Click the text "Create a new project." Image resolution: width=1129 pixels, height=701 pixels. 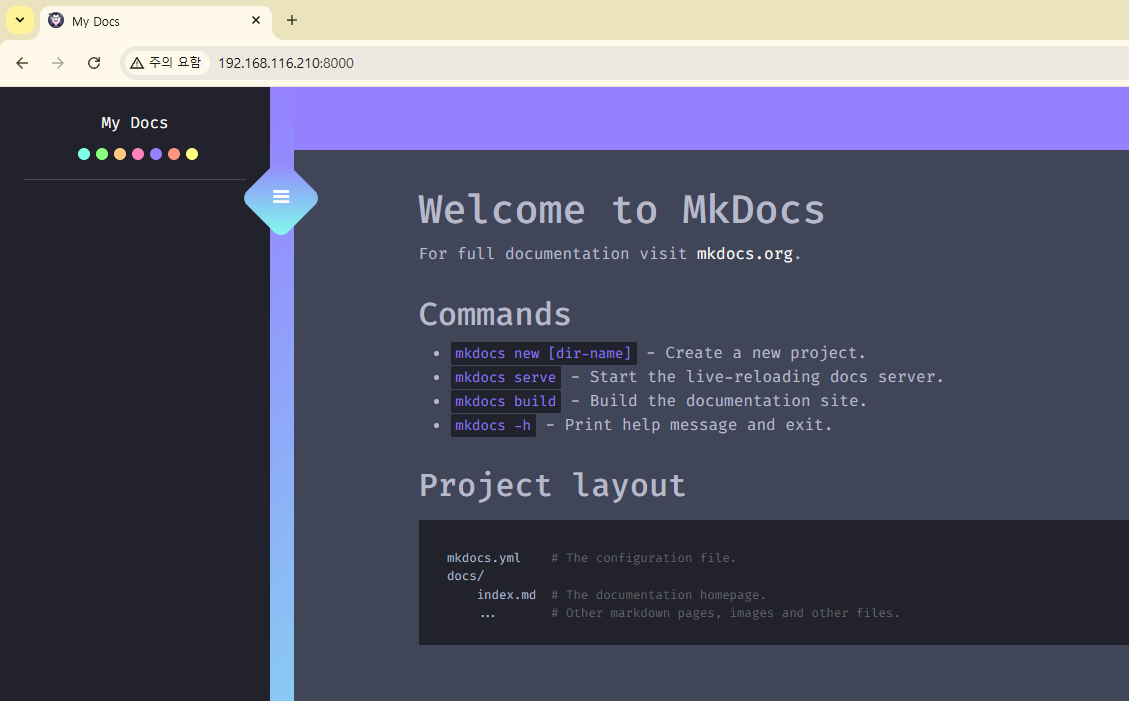pyautogui.click(x=765, y=353)
